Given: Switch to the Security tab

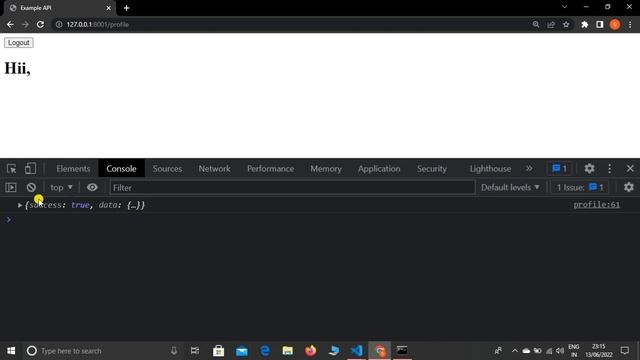Looking at the screenshot, I should click(431, 169).
